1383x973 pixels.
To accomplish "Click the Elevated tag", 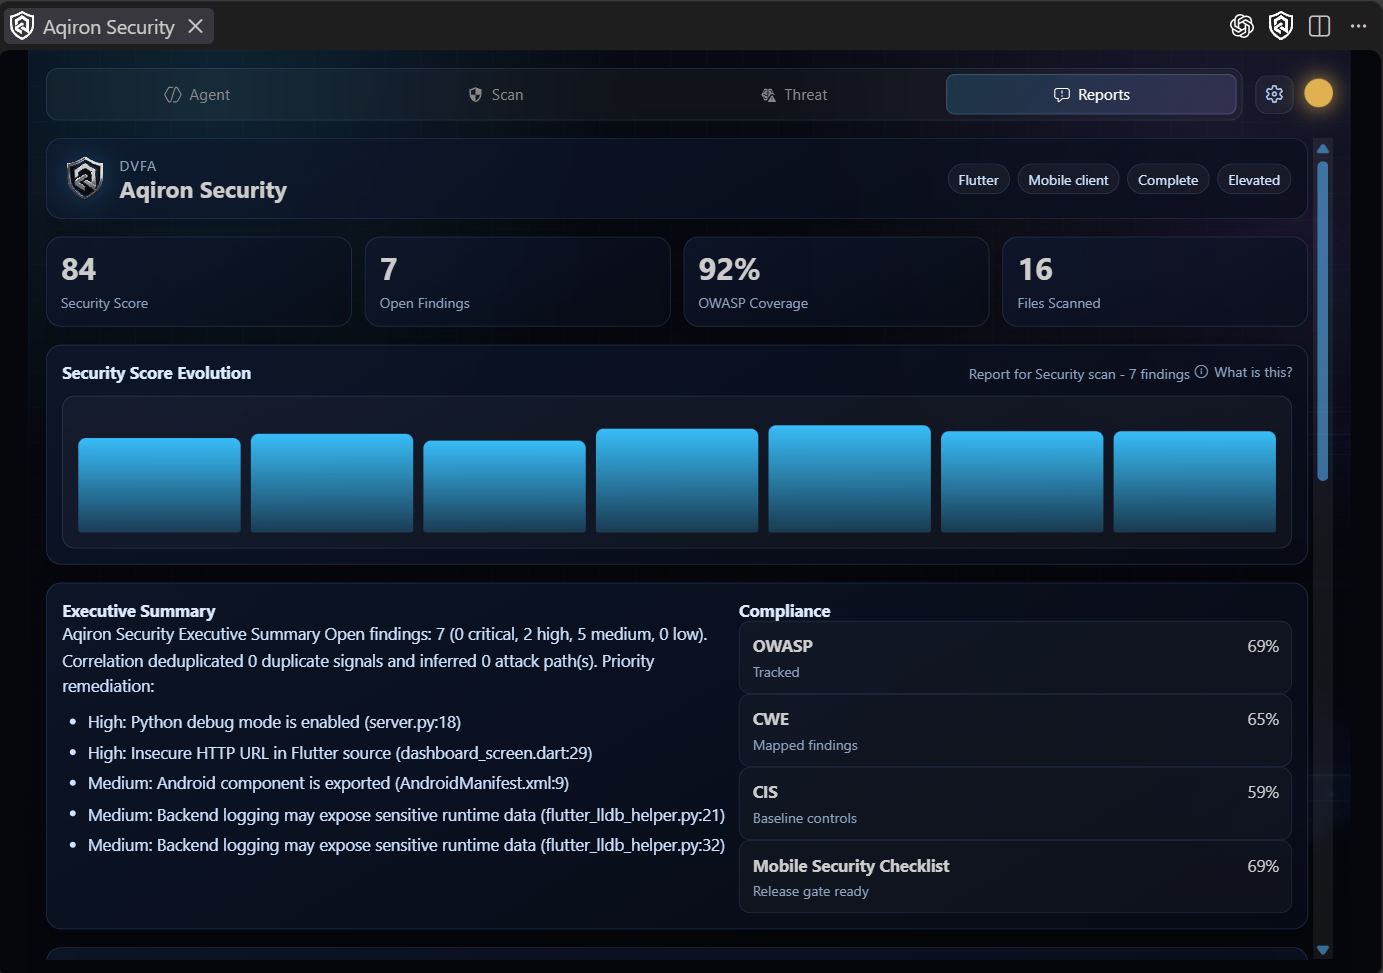I will [1254, 180].
